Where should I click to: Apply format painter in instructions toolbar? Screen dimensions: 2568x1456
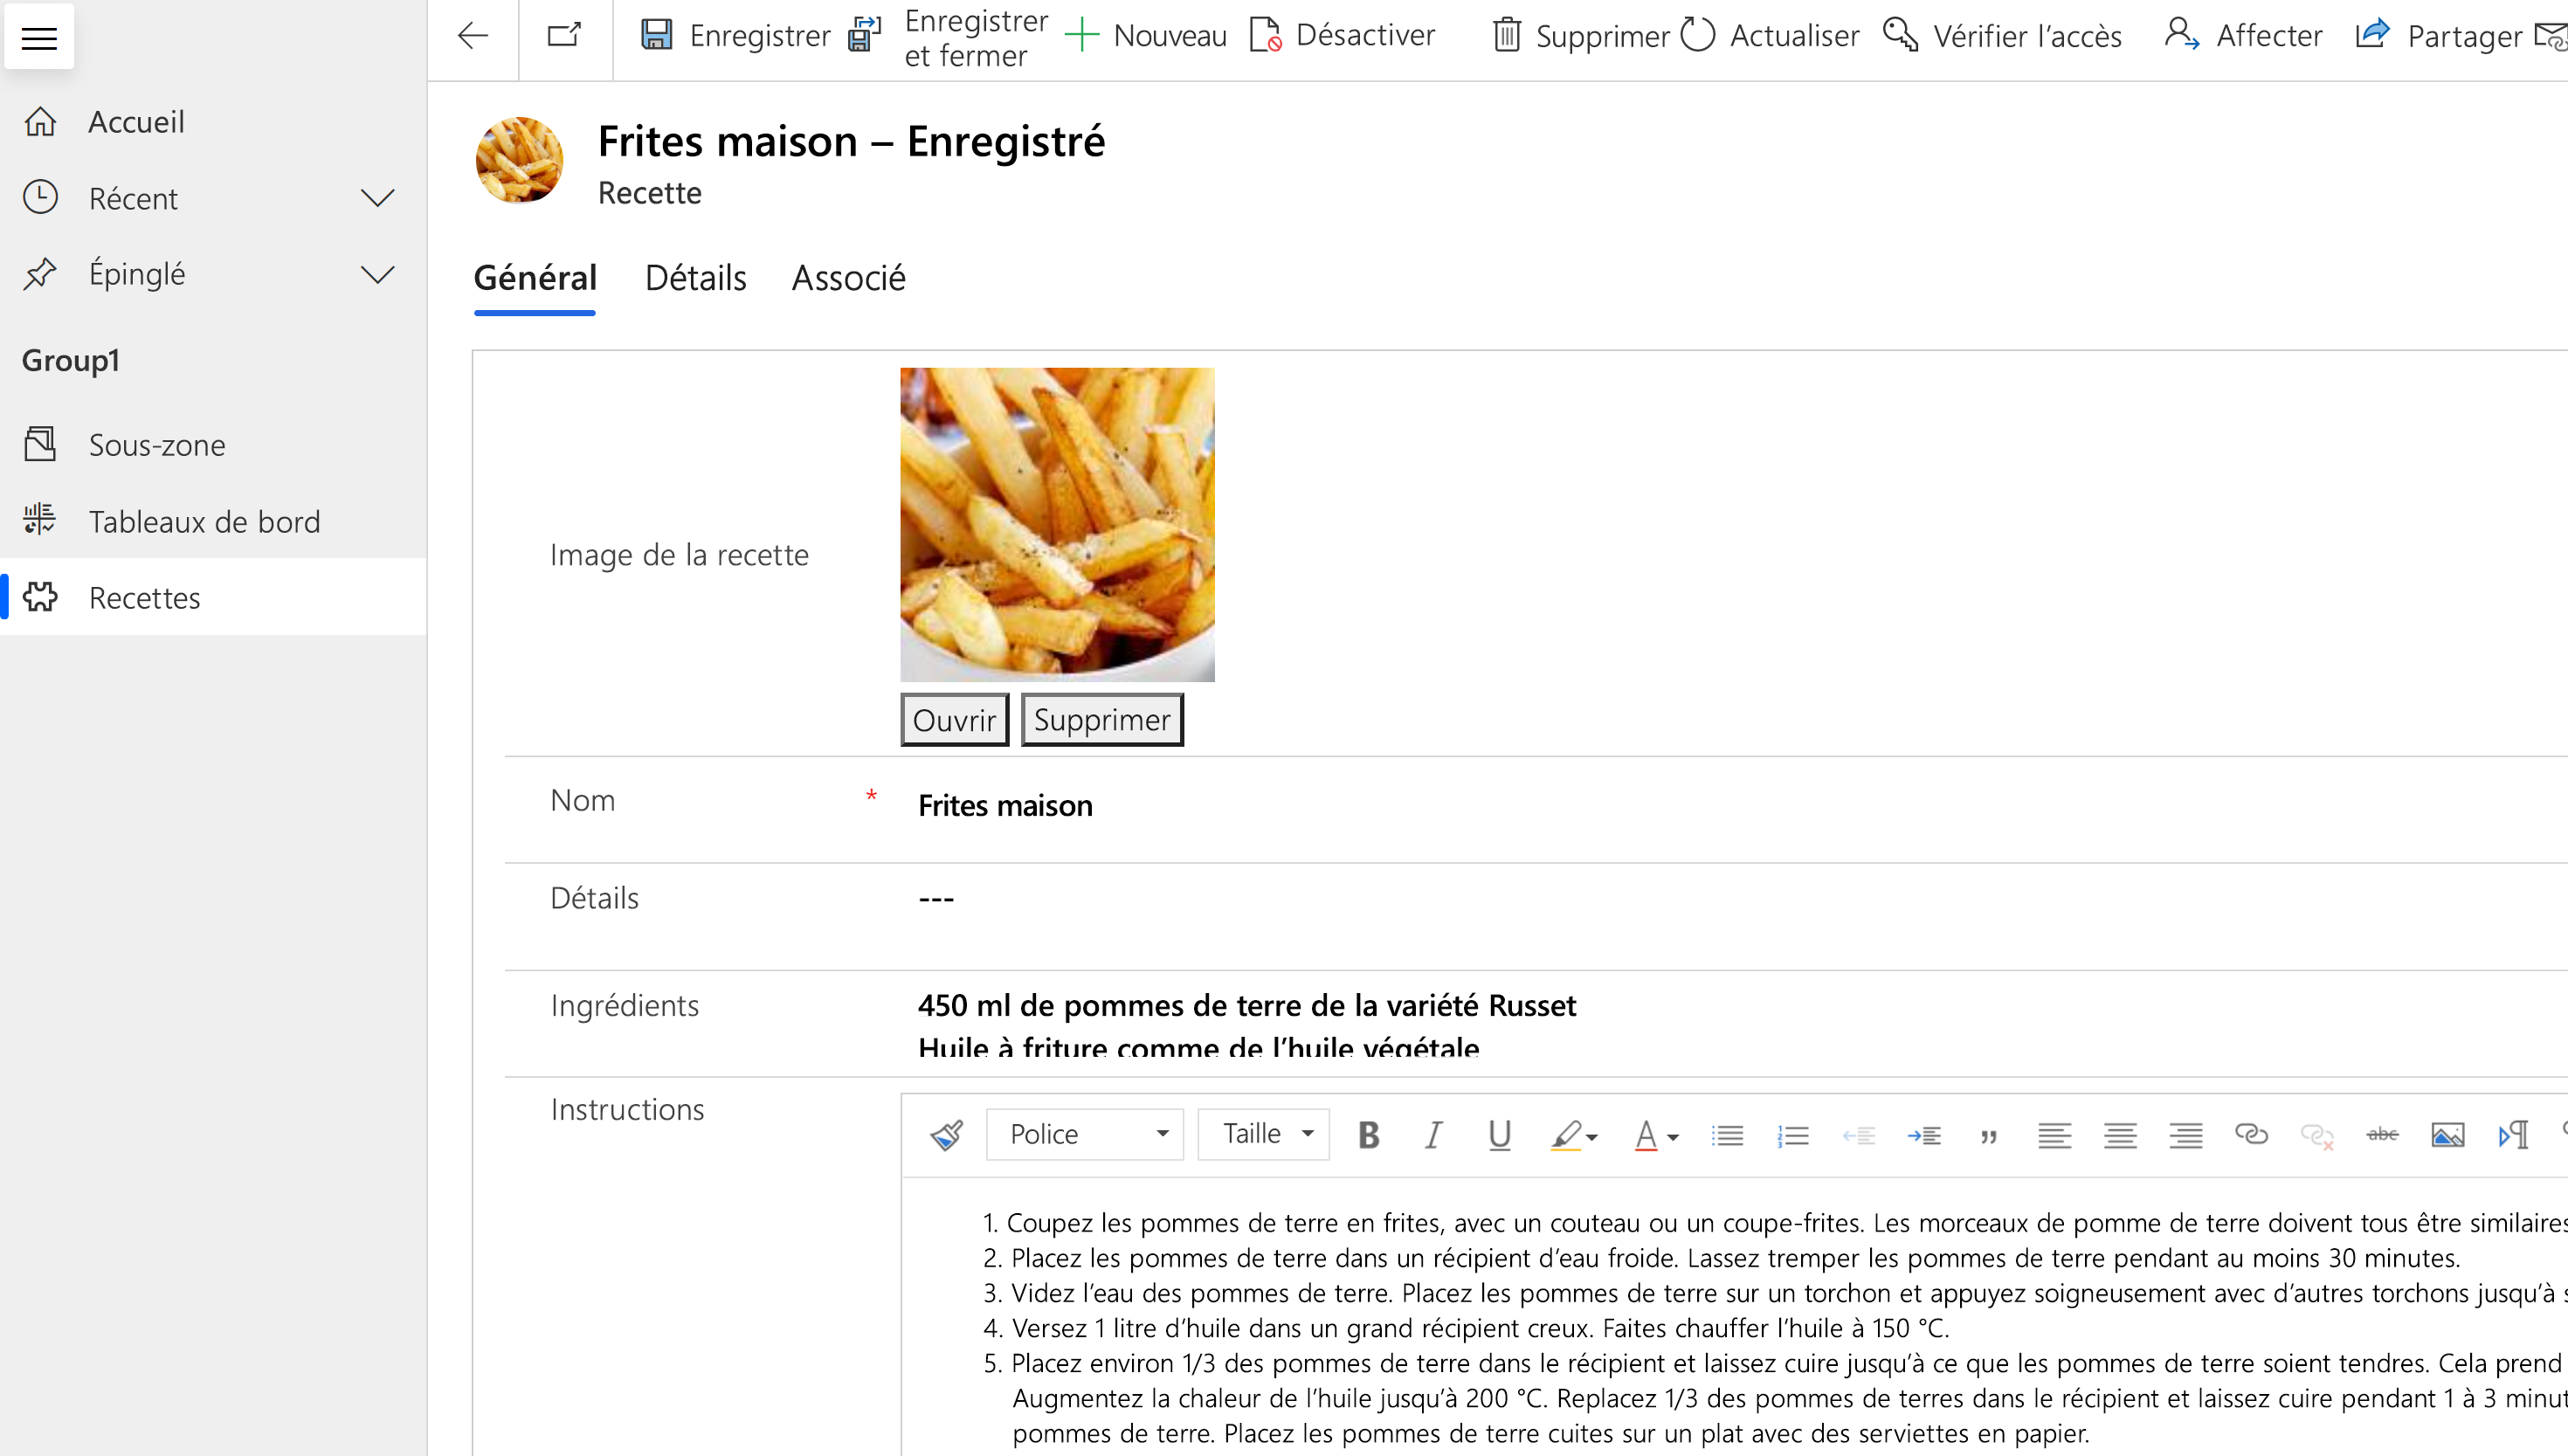point(946,1134)
